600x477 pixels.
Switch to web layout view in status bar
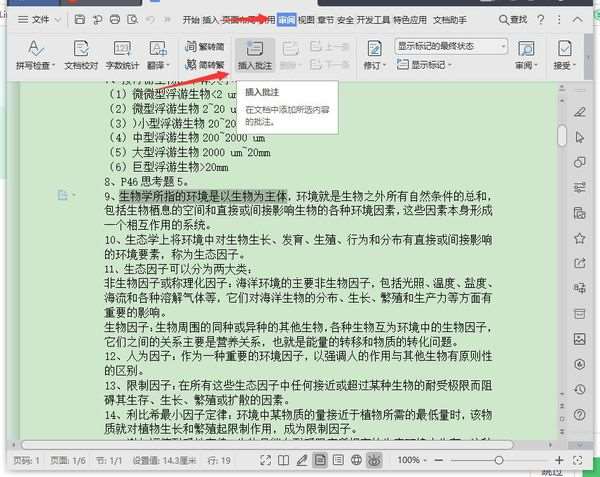(x=356, y=460)
